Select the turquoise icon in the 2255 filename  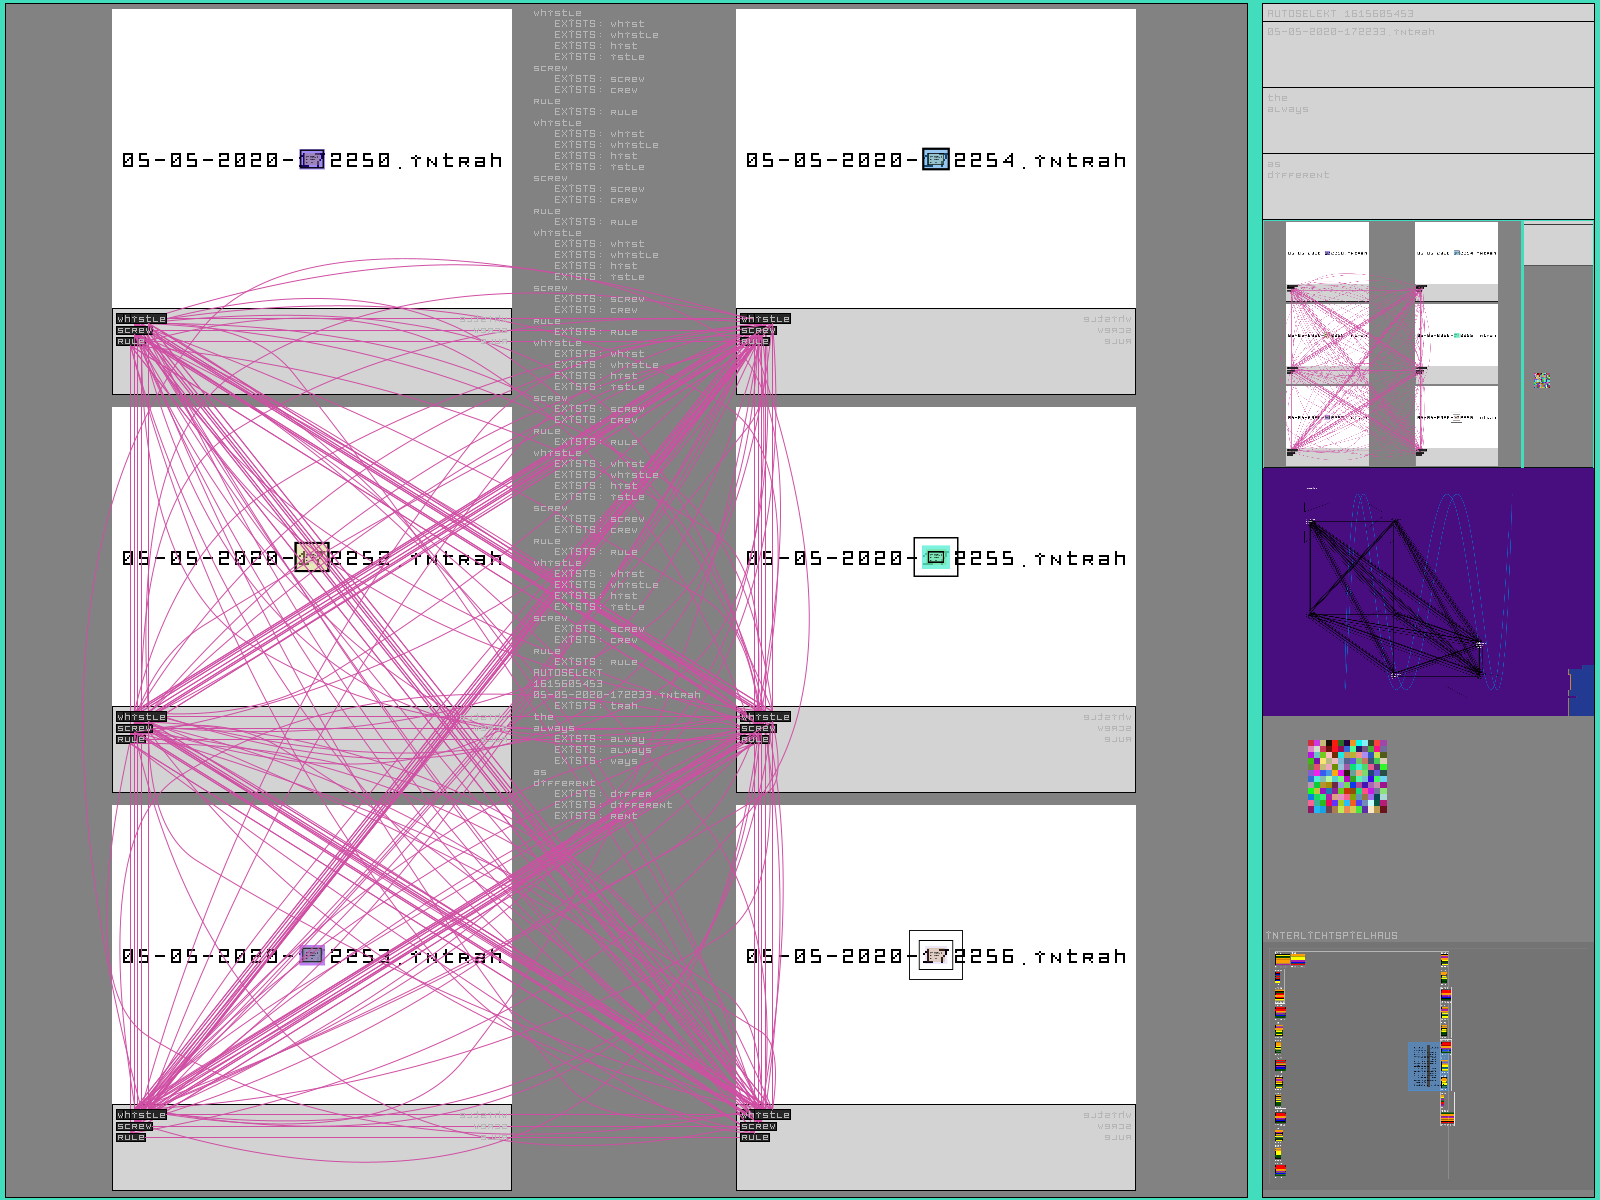(936, 558)
